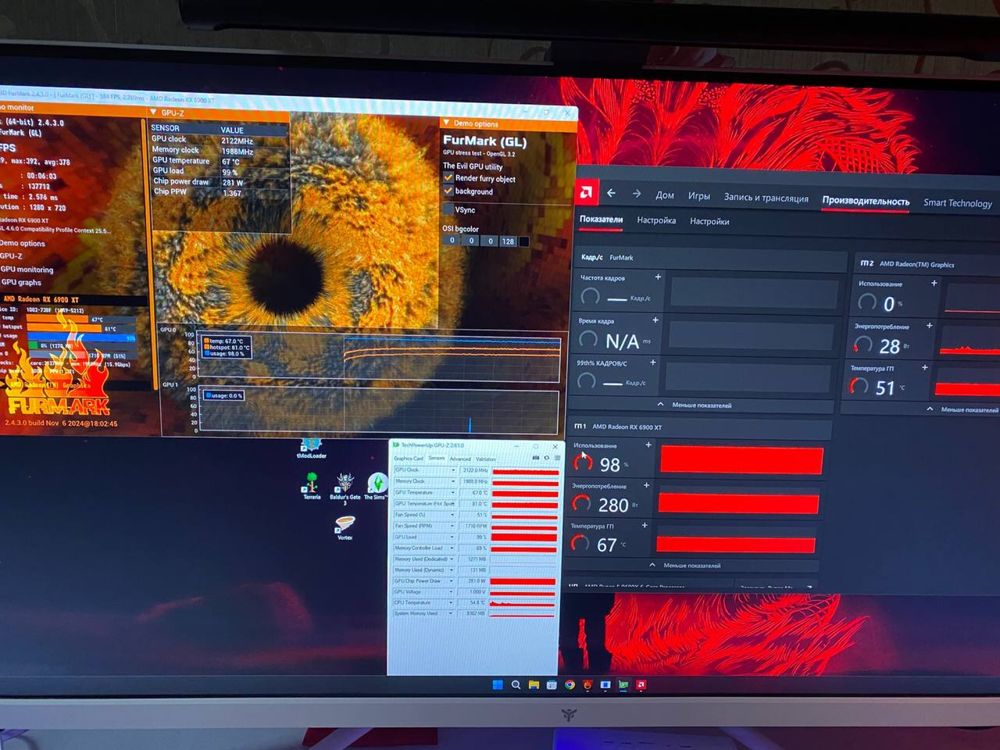Click the RX 6900 XT temperature value 67

pyautogui.click(x=606, y=545)
